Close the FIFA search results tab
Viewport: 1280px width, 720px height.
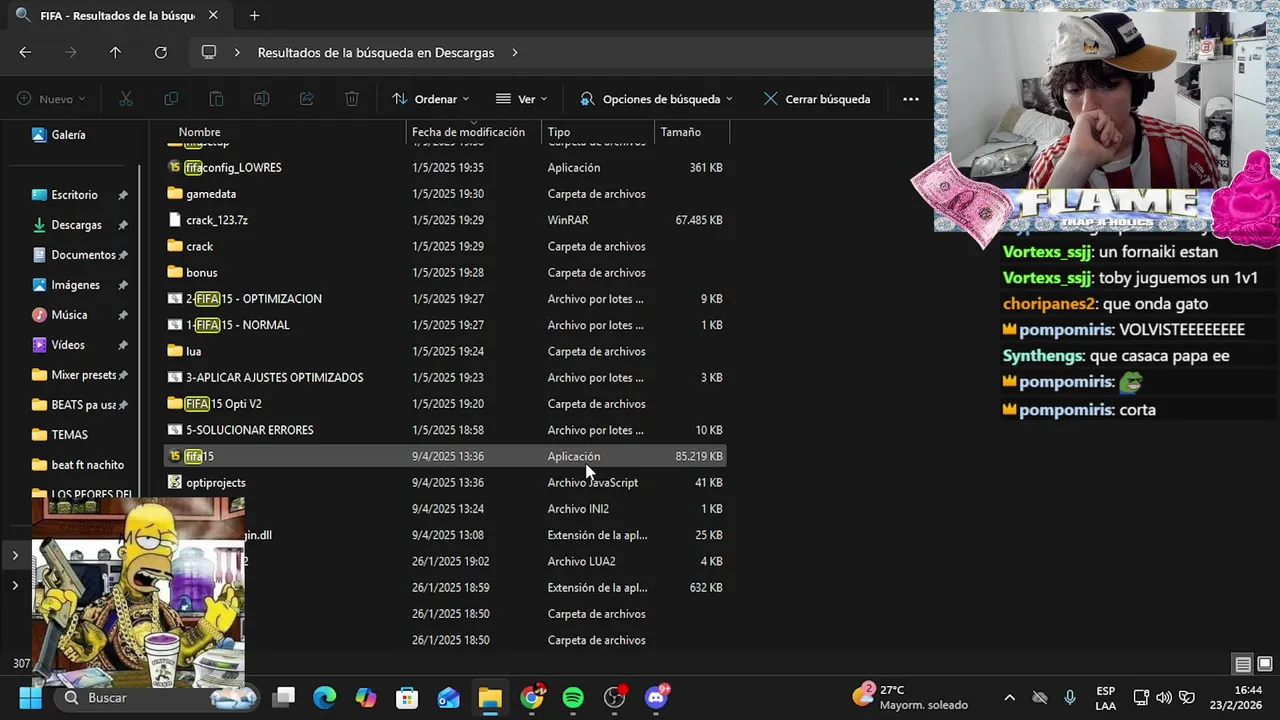(x=213, y=15)
